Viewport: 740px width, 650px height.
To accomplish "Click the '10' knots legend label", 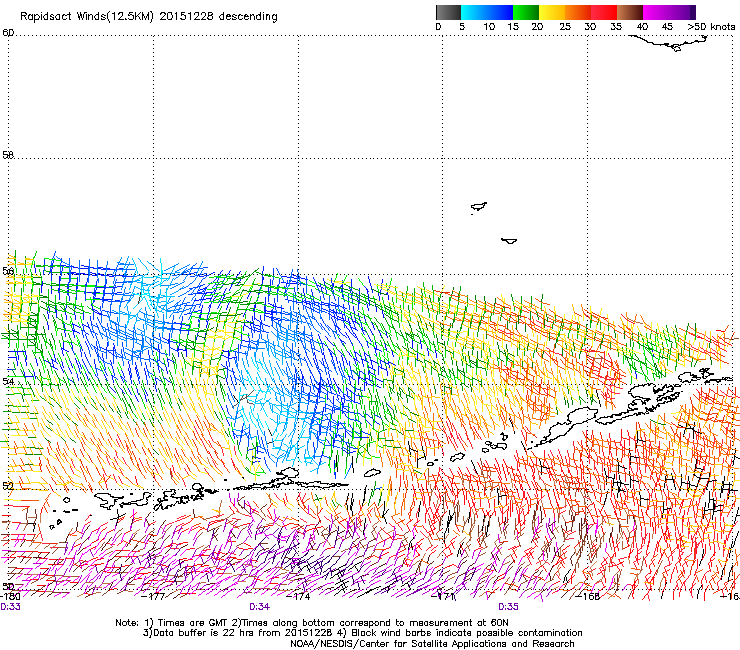I will pos(489,27).
